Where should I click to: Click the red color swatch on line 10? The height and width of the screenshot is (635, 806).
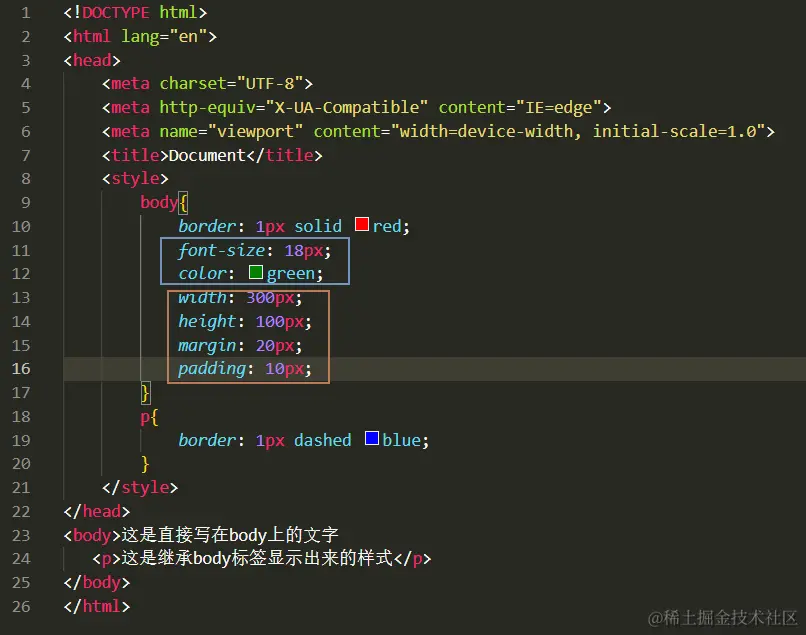point(361,225)
